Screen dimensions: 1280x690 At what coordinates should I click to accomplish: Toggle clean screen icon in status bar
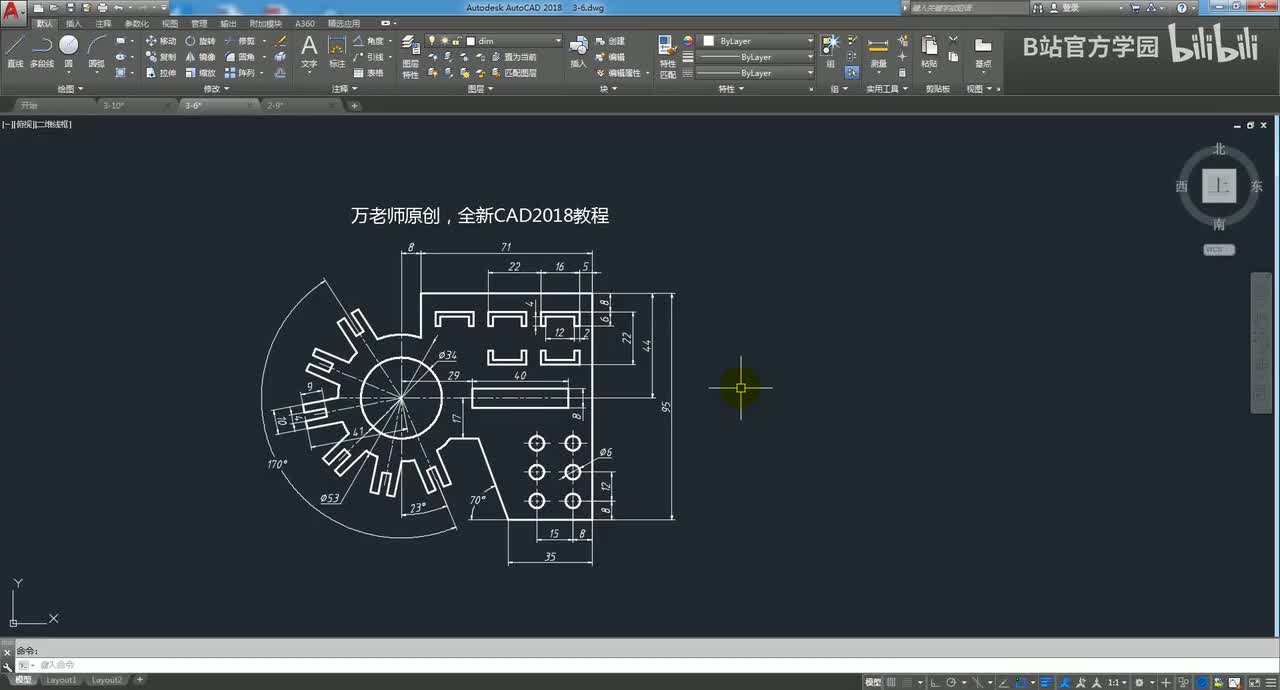[x=1256, y=681]
